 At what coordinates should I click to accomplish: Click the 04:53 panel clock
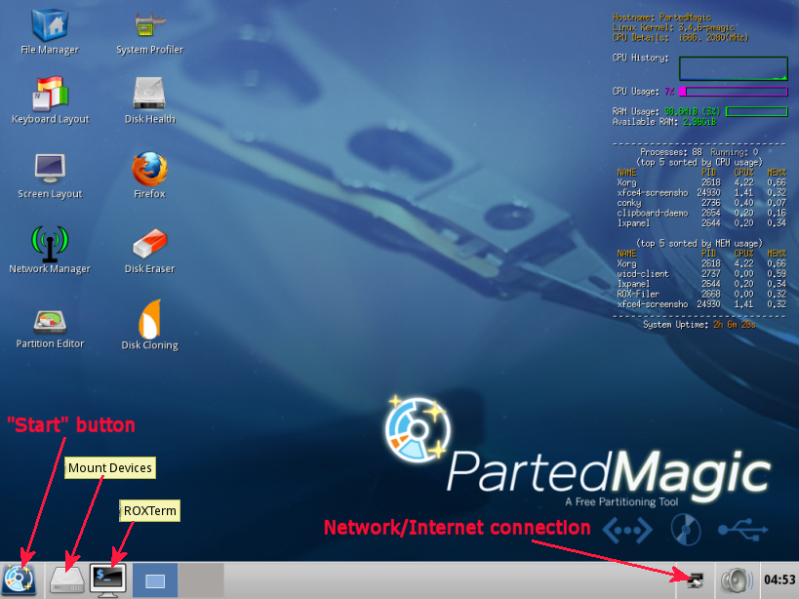779,580
